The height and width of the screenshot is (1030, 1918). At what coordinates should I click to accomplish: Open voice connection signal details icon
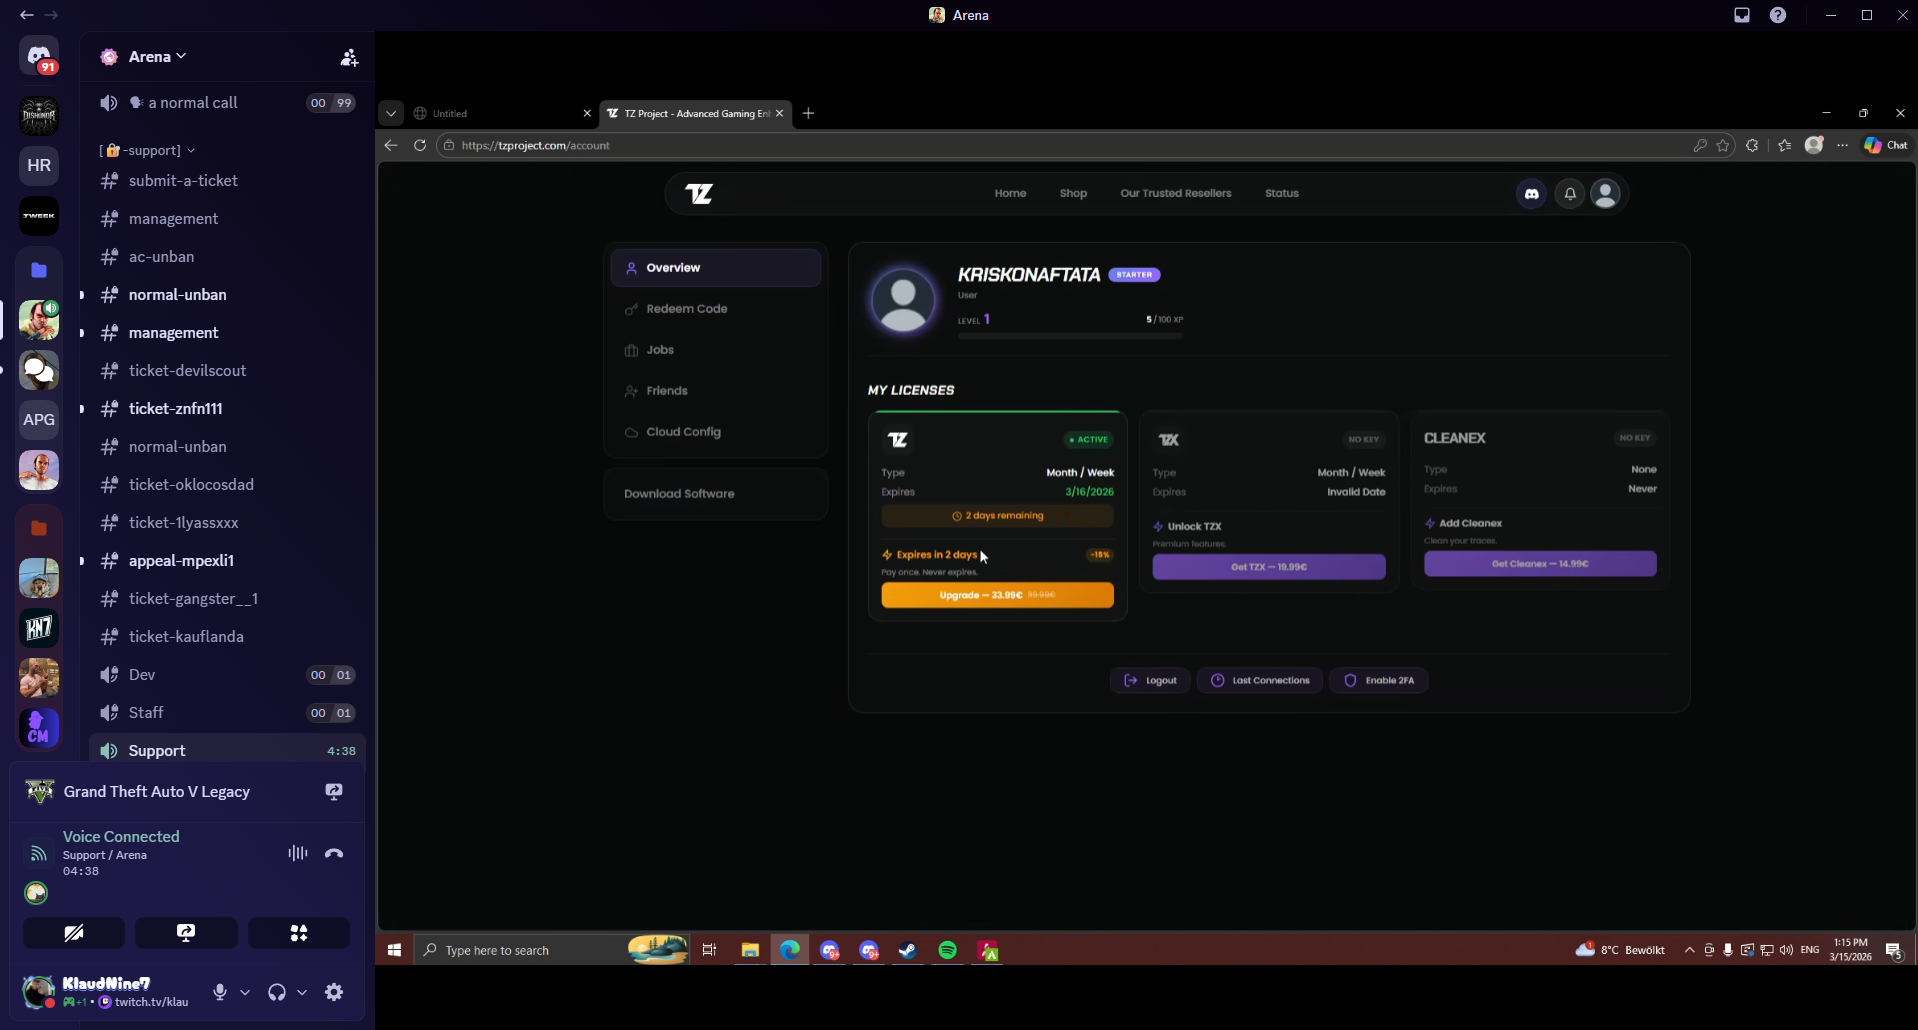coord(38,853)
